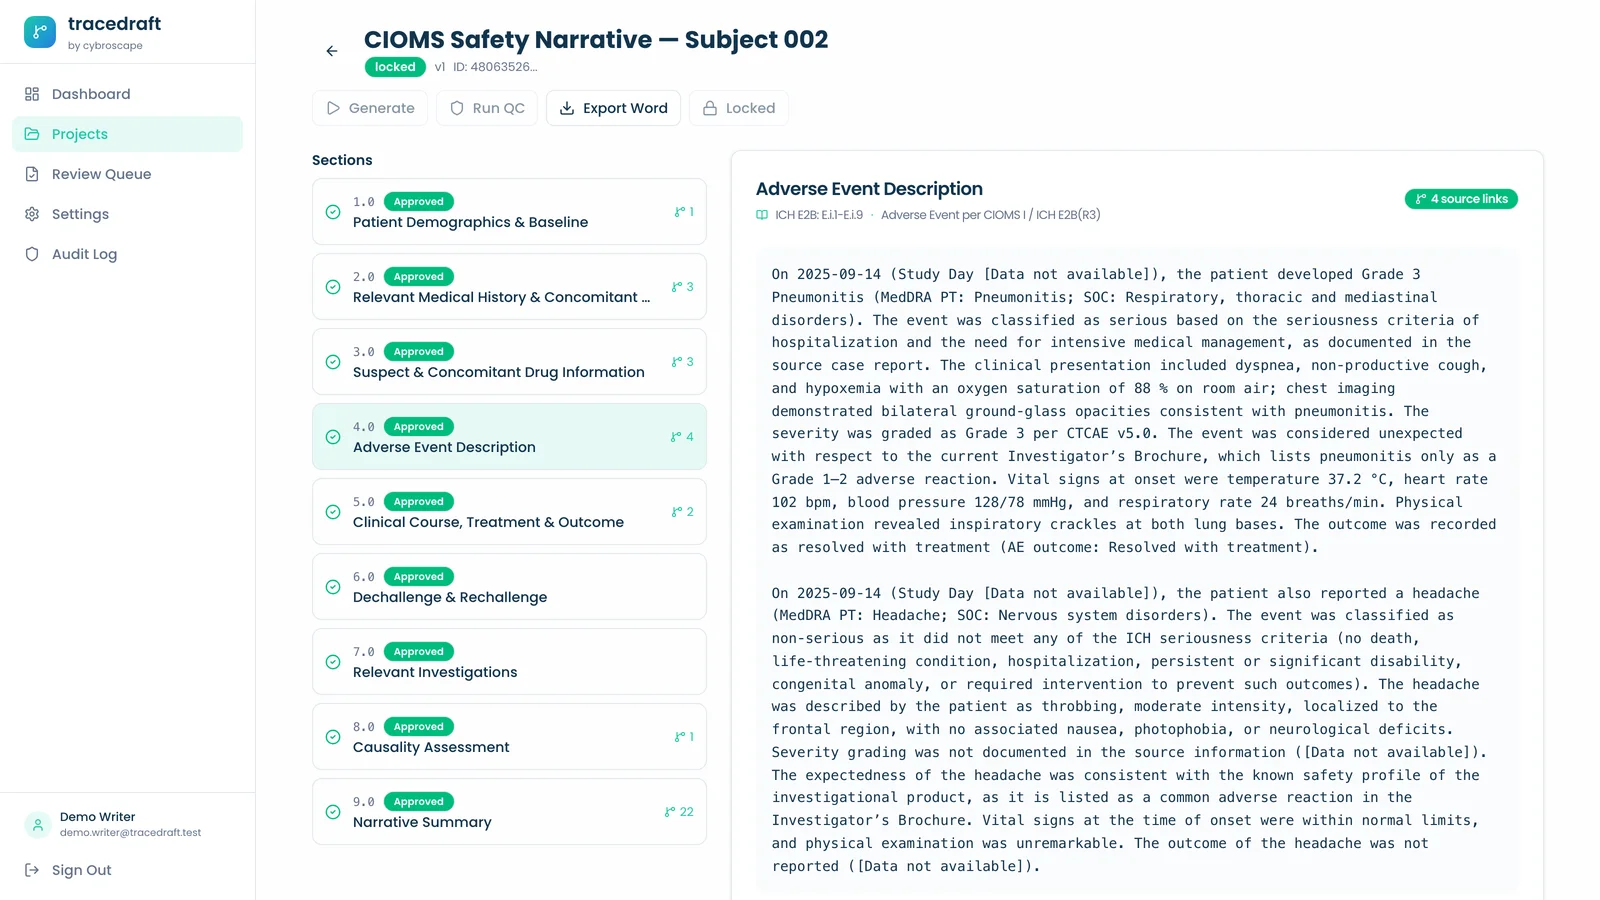Select section 4.0 Adverse Event Description

[509, 437]
